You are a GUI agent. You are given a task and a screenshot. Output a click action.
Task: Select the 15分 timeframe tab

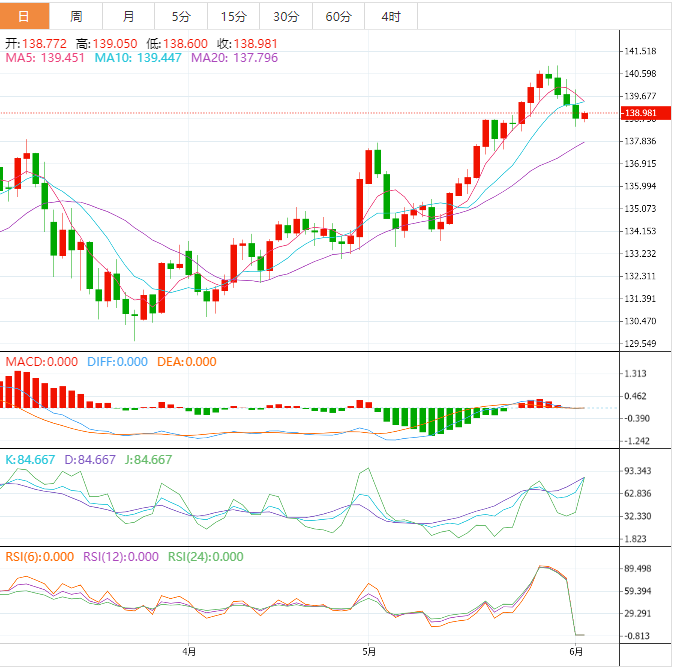pos(233,16)
